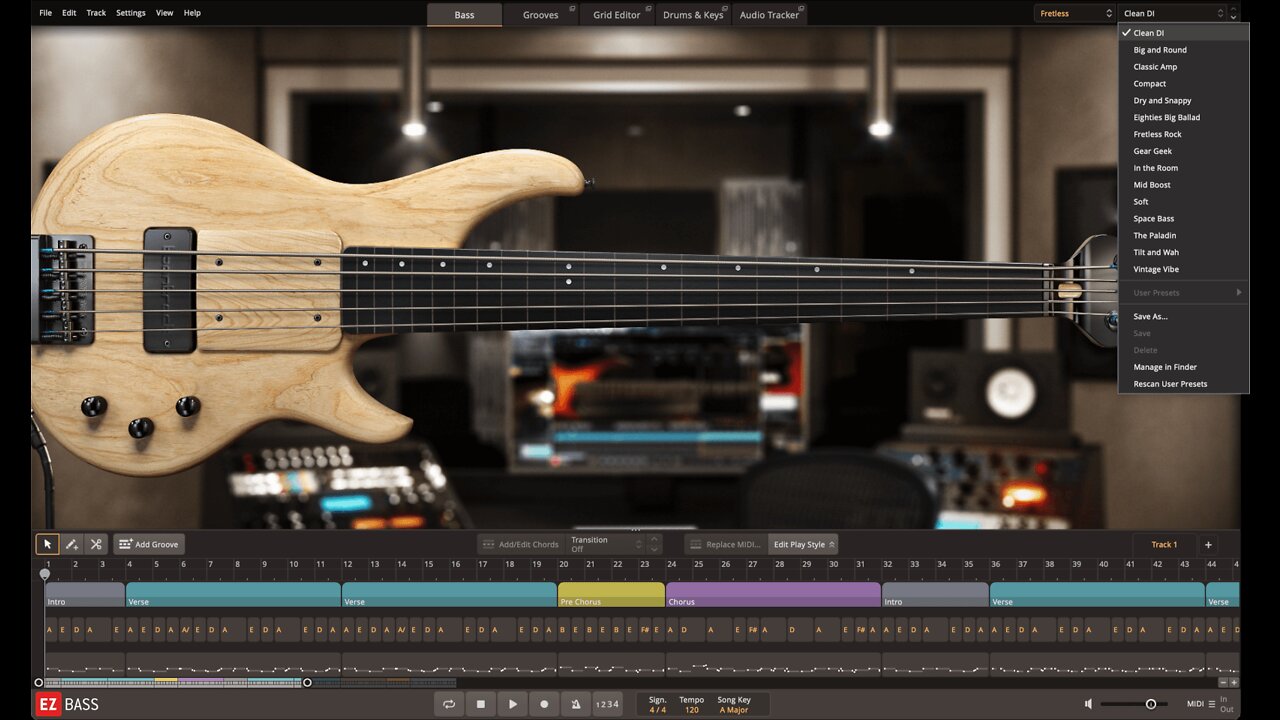This screenshot has width=1280, height=720.
Task: Switch to the Bass tab
Action: (464, 15)
